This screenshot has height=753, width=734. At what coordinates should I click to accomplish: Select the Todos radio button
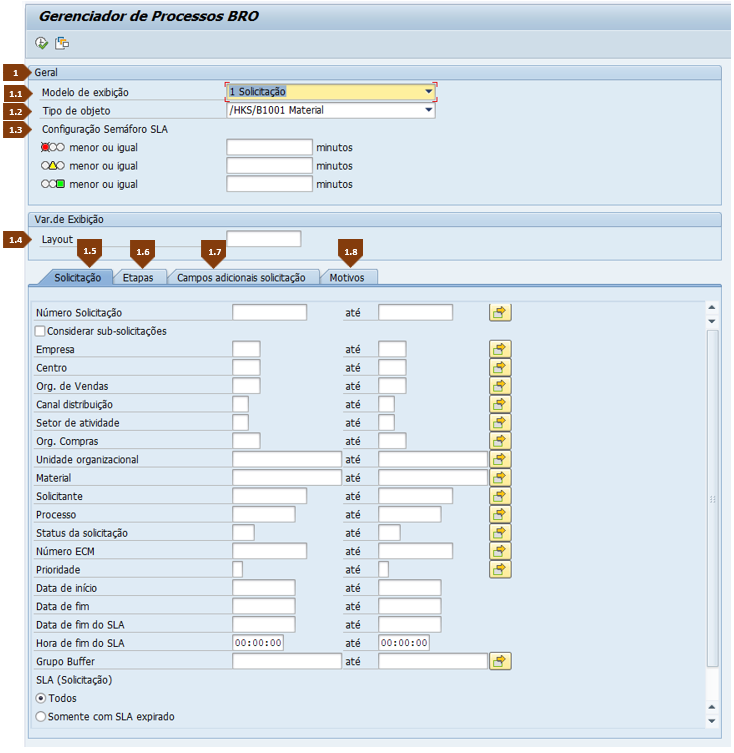point(41,698)
